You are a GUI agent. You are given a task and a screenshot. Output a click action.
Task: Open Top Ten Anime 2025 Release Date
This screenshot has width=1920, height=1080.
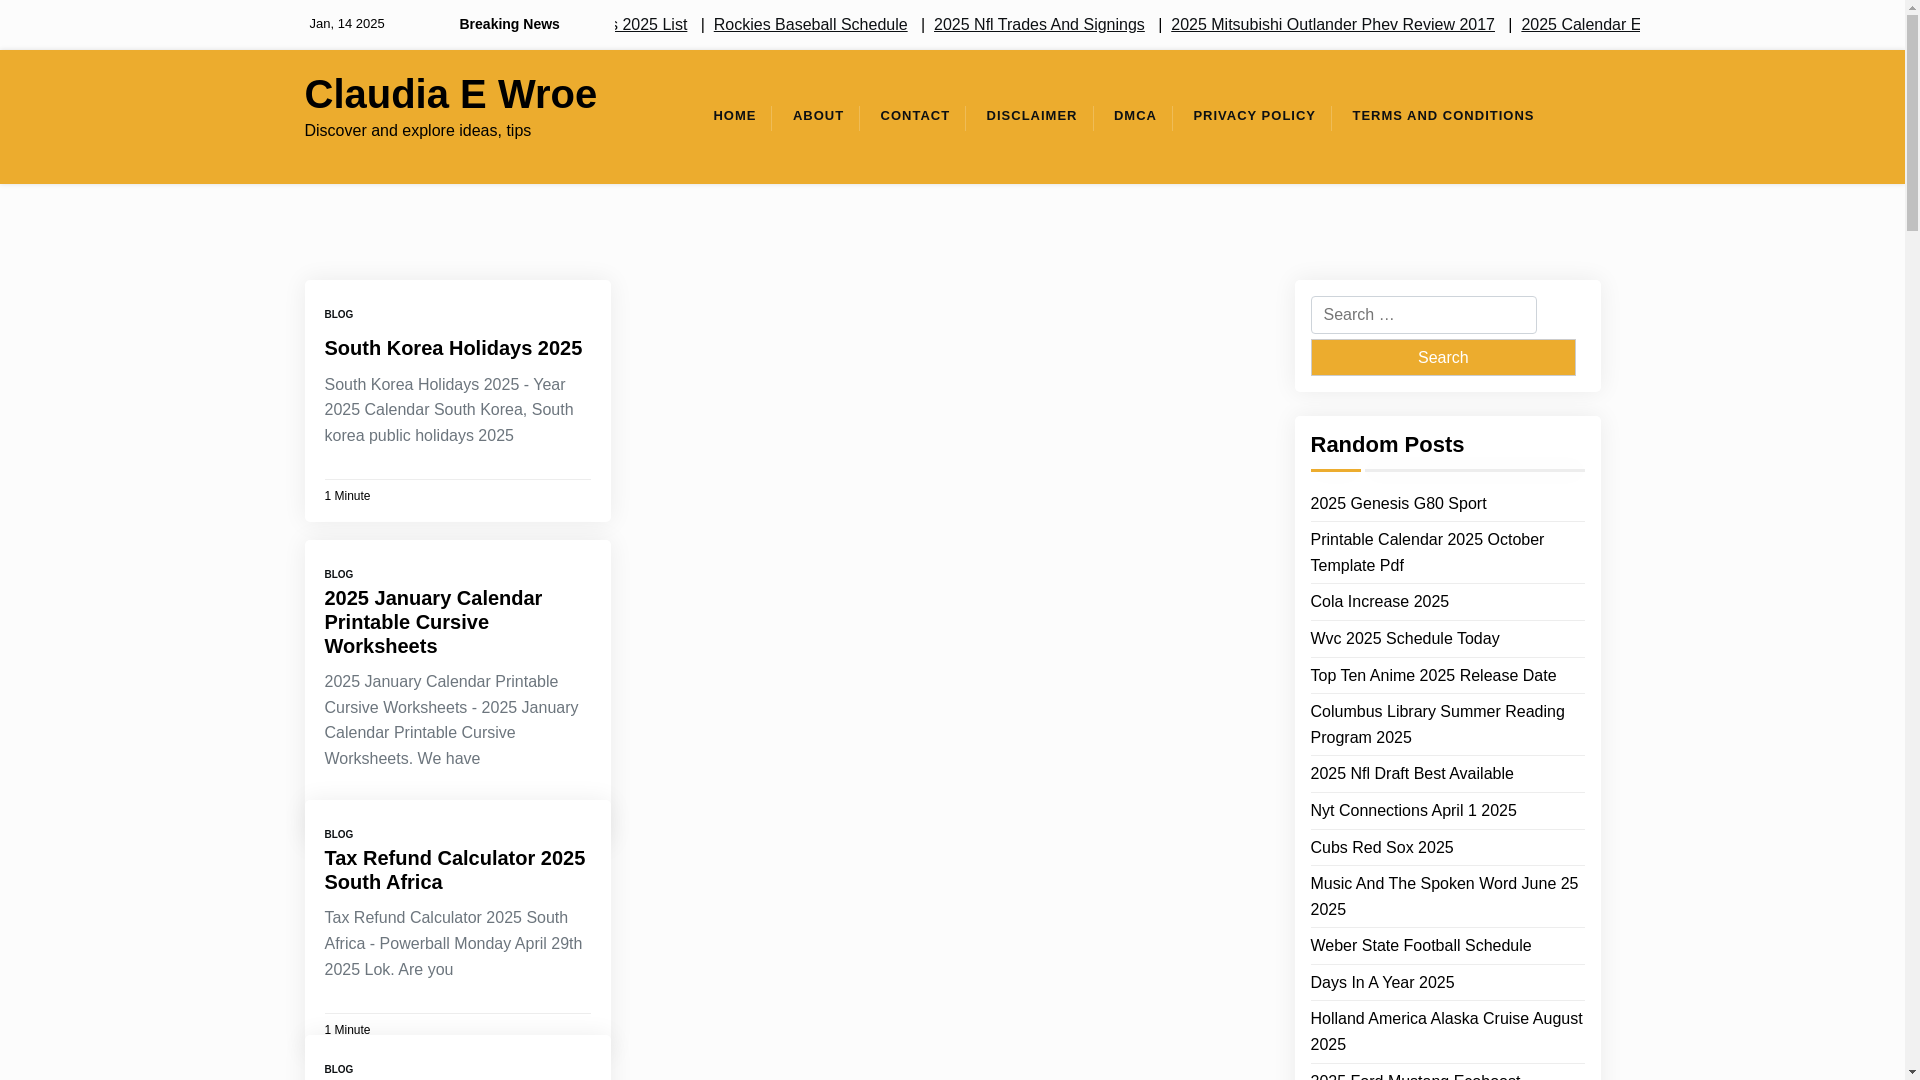(x=1433, y=676)
